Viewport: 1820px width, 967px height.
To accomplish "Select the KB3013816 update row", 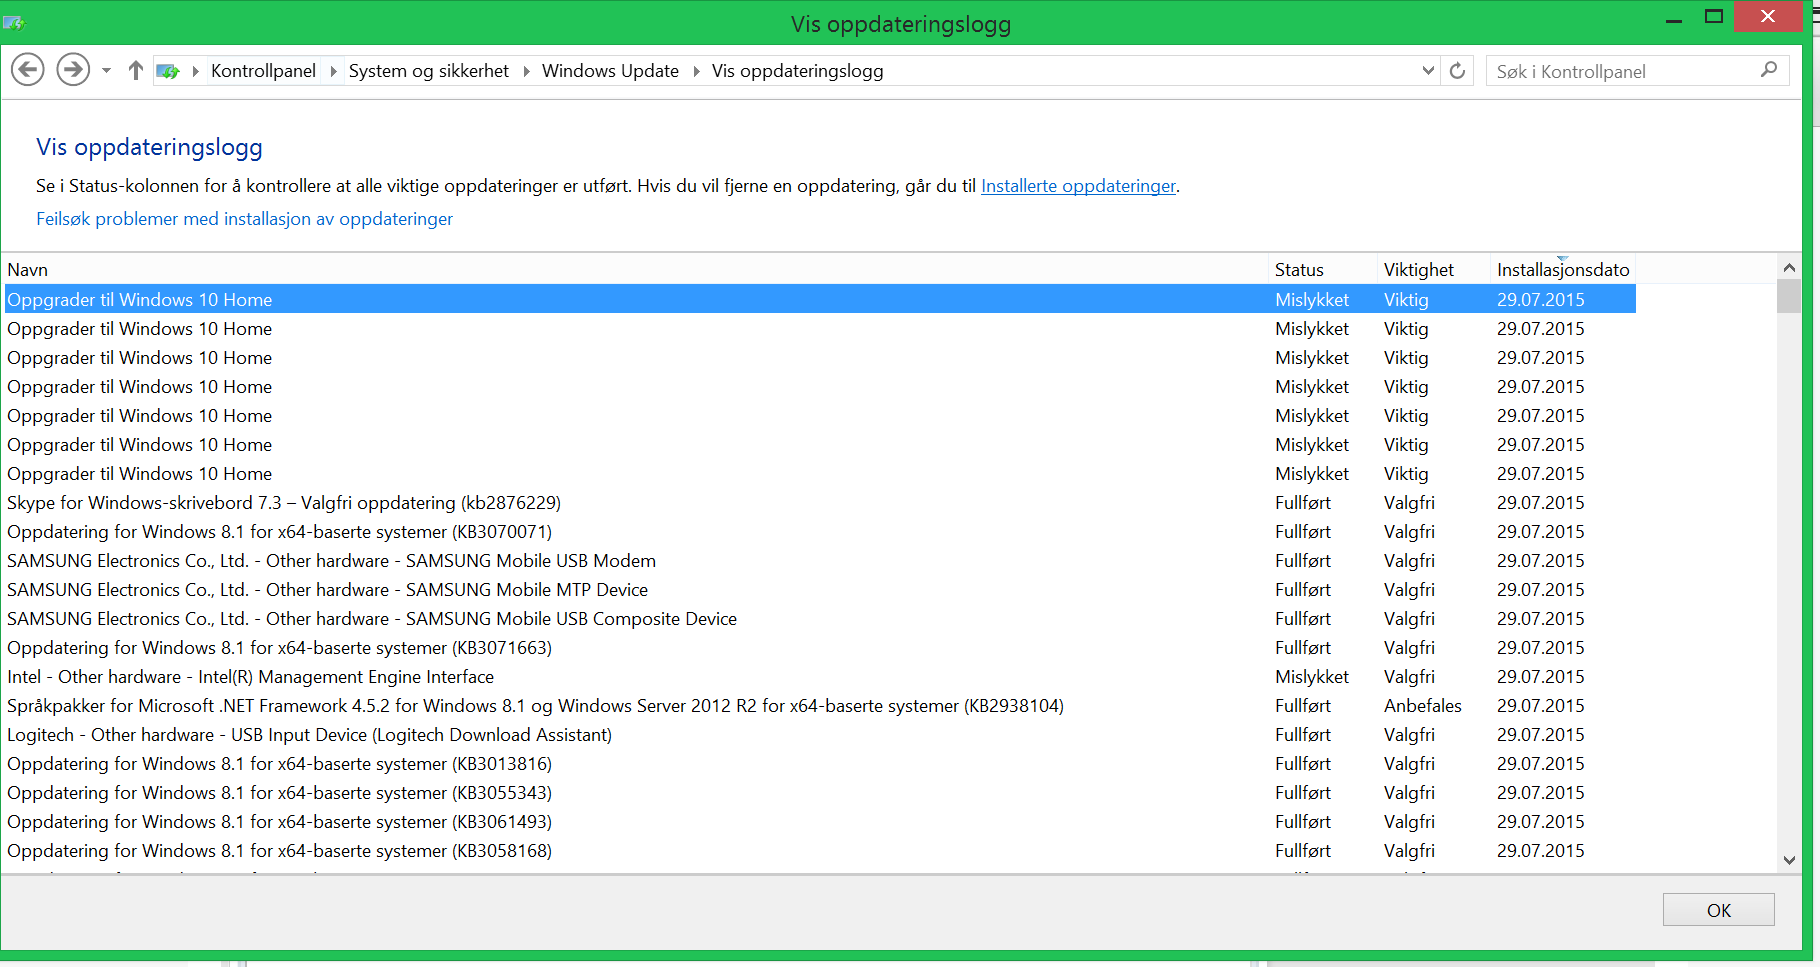I will click(x=820, y=763).
